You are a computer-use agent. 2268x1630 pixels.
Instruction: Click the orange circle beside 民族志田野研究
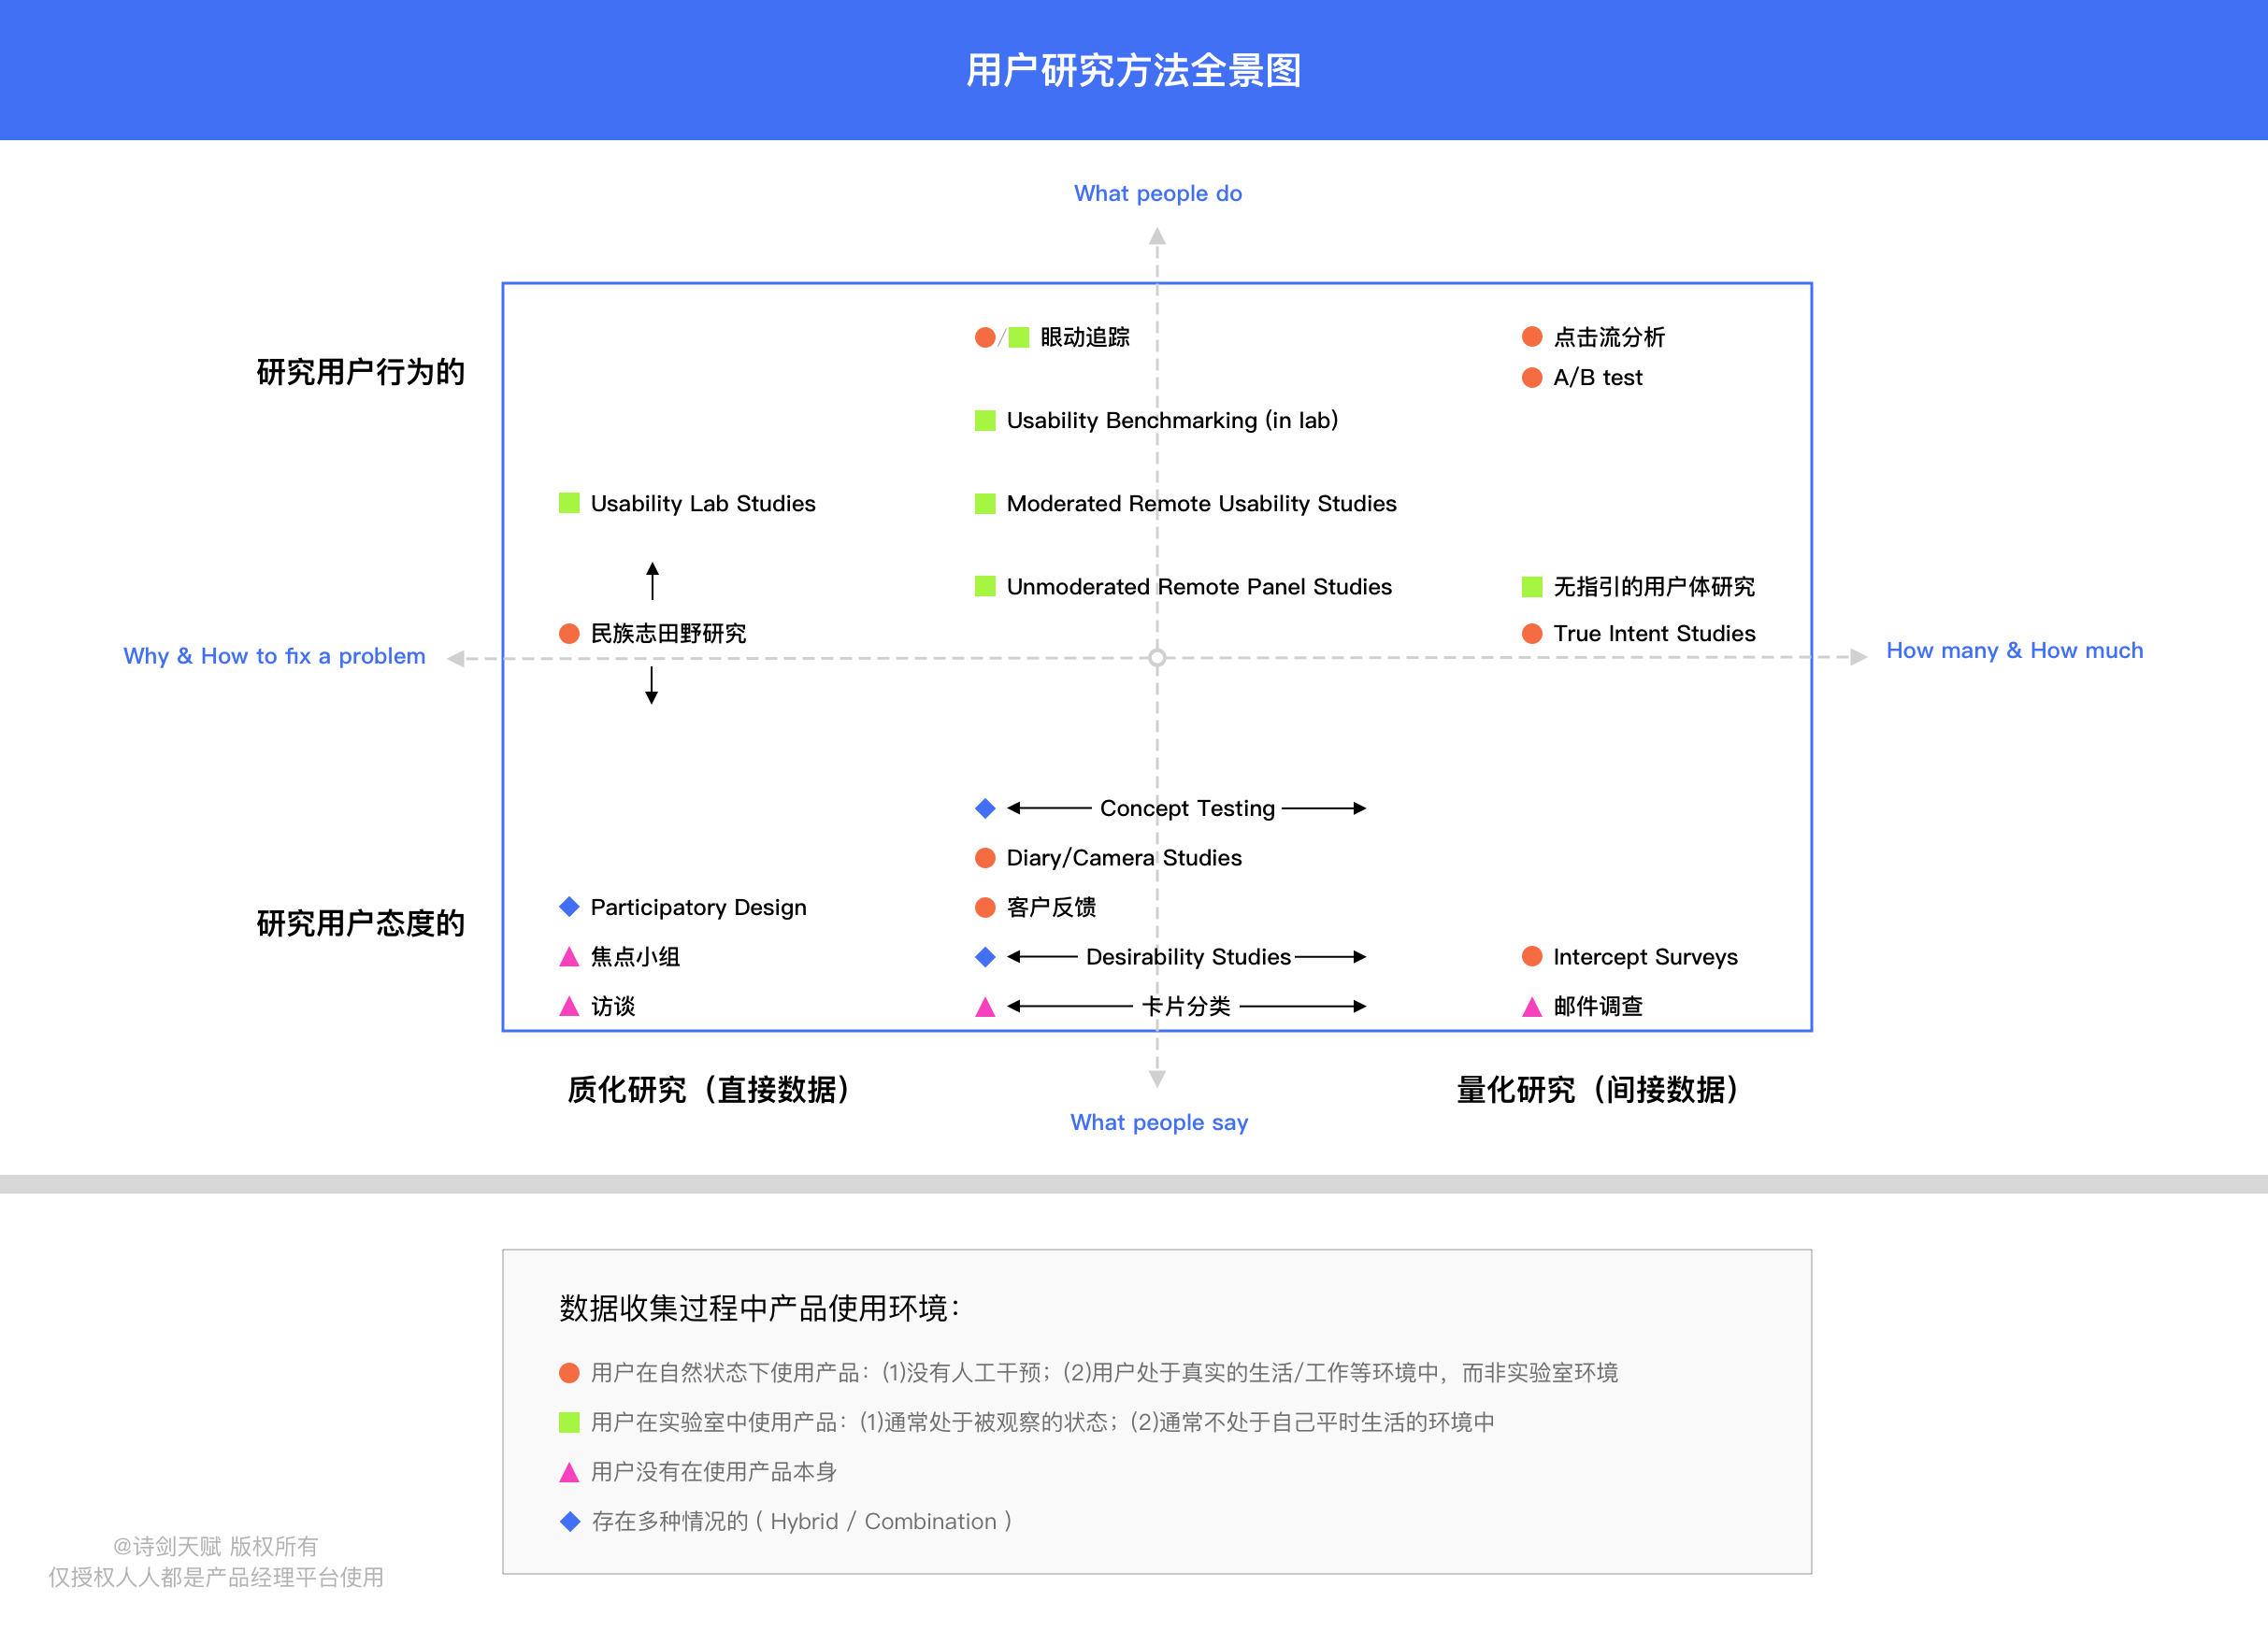click(x=569, y=633)
